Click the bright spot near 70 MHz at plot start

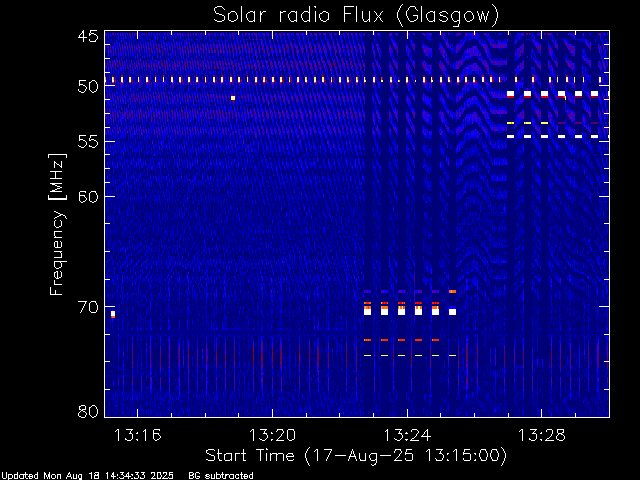pyautogui.click(x=113, y=314)
